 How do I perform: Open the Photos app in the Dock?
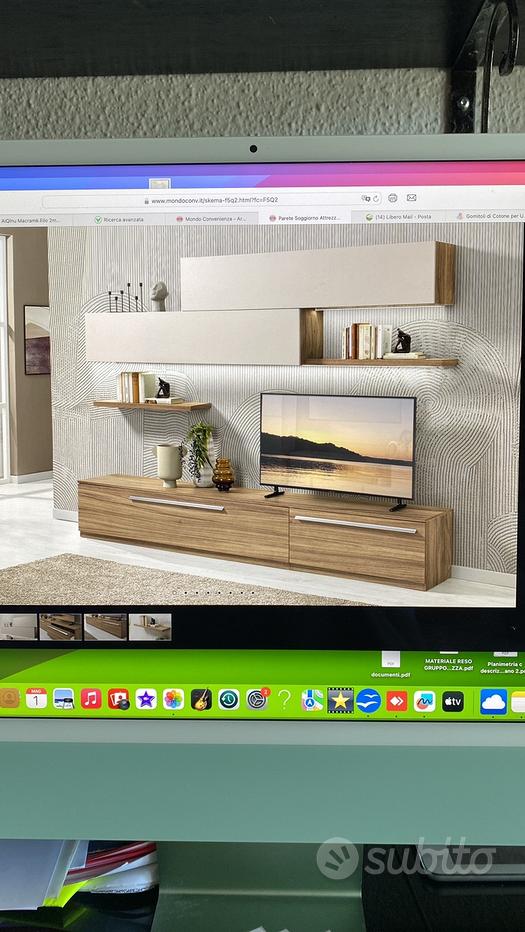pos(174,699)
